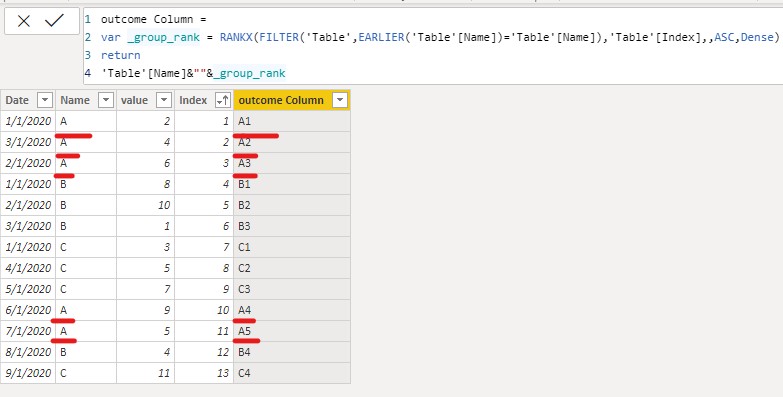Viewport: 783px width, 397px height.
Task: Select the A3 outcome cell
Action: pos(292,163)
